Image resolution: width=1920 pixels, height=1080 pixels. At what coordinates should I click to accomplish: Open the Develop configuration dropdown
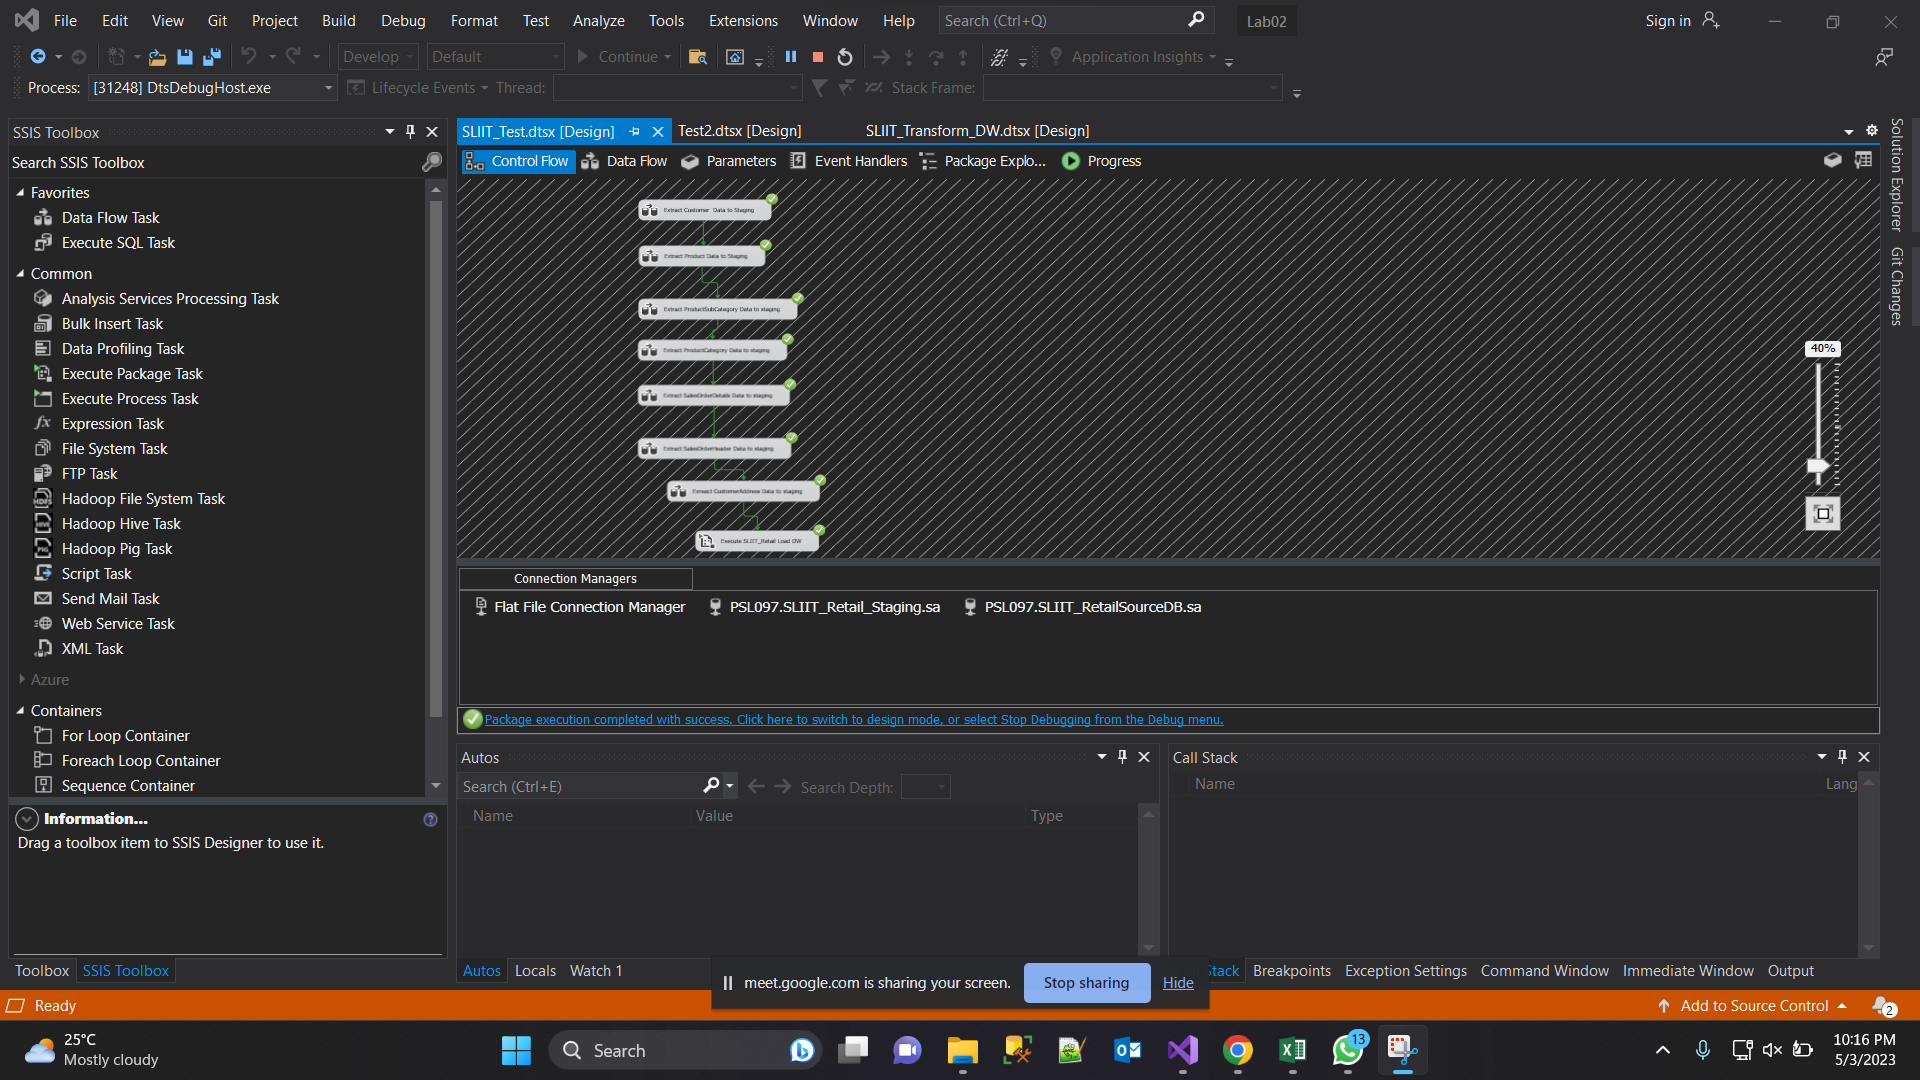(x=378, y=57)
